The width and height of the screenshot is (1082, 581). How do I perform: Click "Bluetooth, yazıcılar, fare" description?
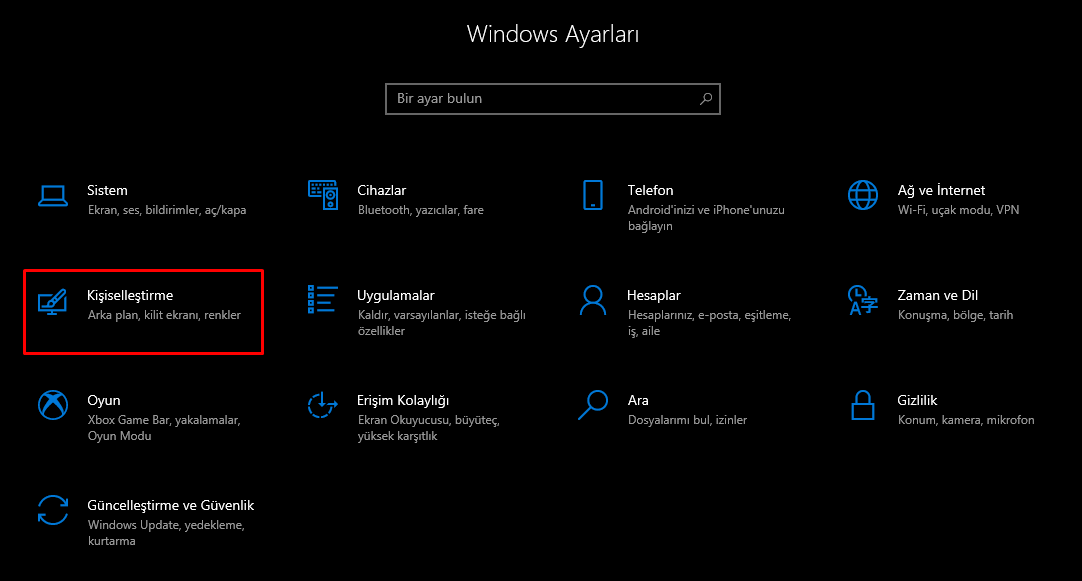pyautogui.click(x=420, y=210)
